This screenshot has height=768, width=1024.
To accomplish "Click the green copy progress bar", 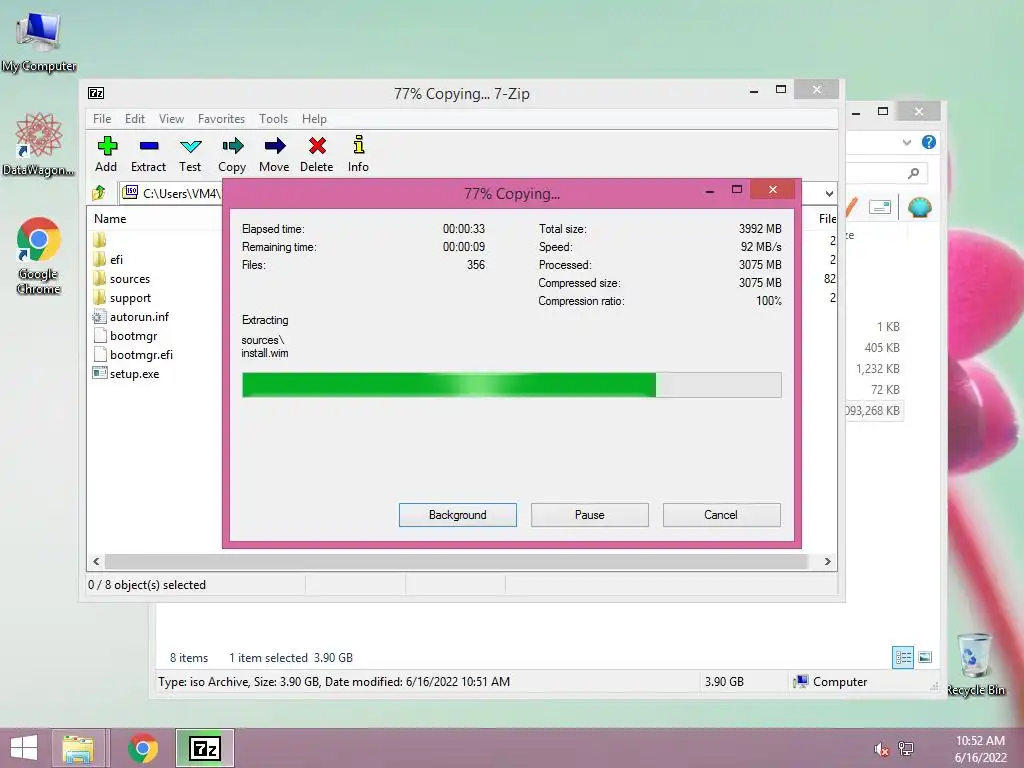I will pyautogui.click(x=511, y=385).
